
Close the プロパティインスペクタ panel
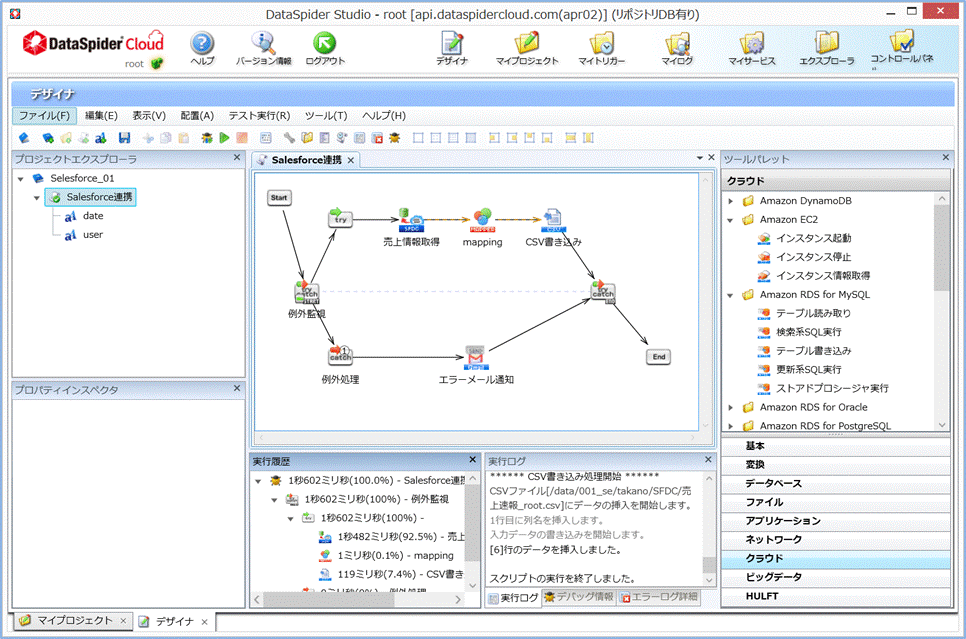click(237, 388)
